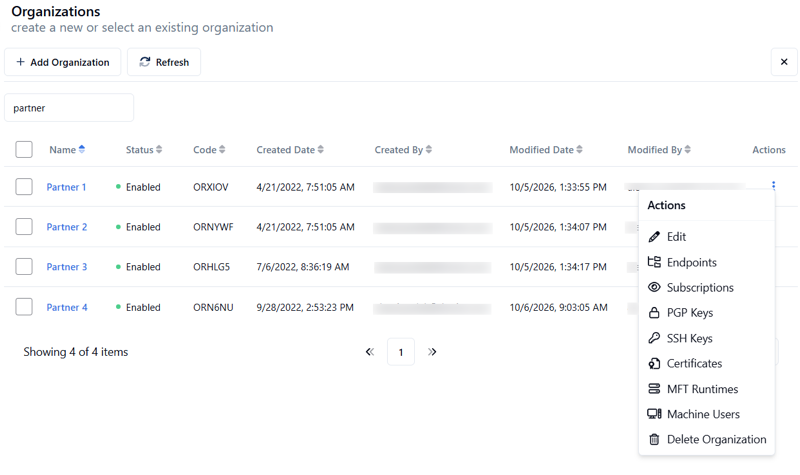This screenshot has width=800, height=475.
Task: Click the 'Showing 4 of 4 items' text
Action: point(76,352)
